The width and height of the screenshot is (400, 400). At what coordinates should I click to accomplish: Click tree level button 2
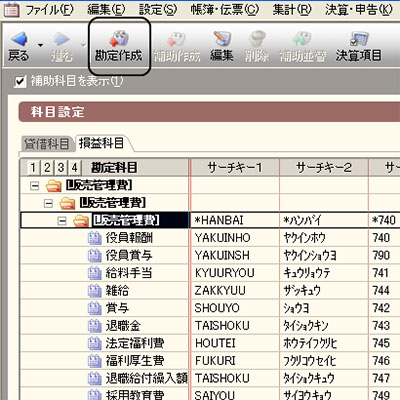[47, 168]
